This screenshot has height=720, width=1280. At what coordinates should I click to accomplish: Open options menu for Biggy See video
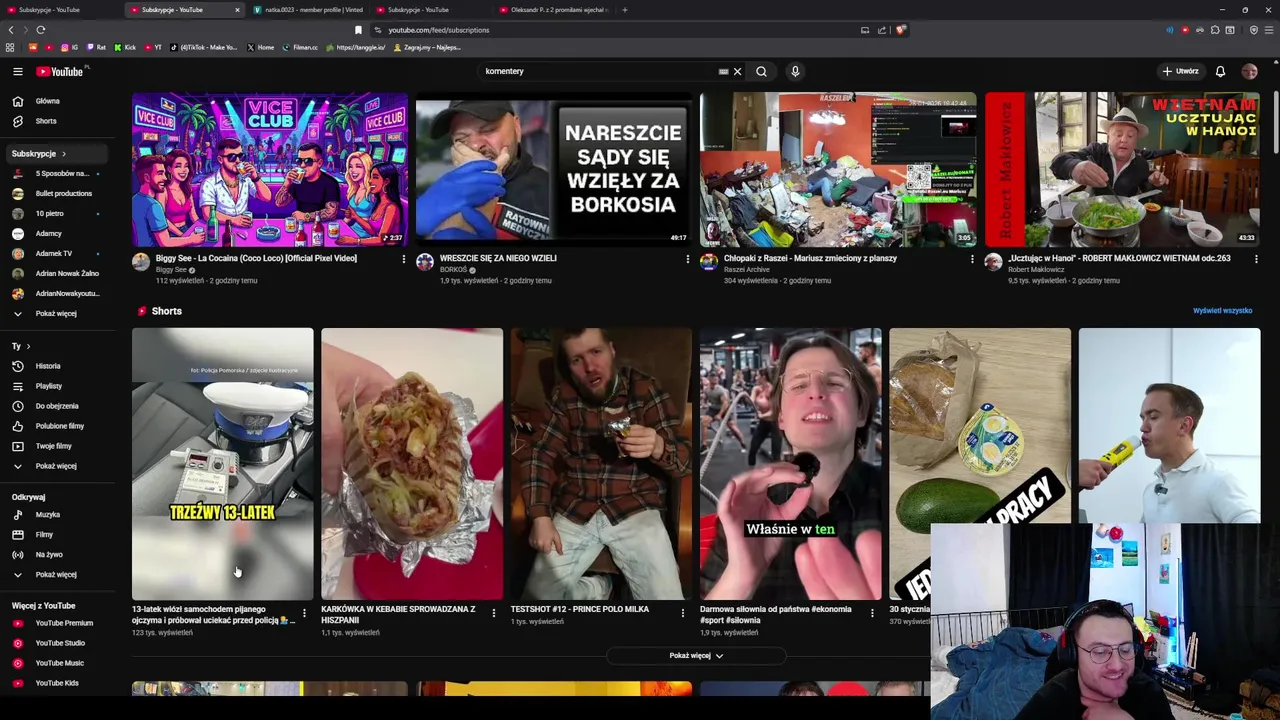tap(403, 259)
